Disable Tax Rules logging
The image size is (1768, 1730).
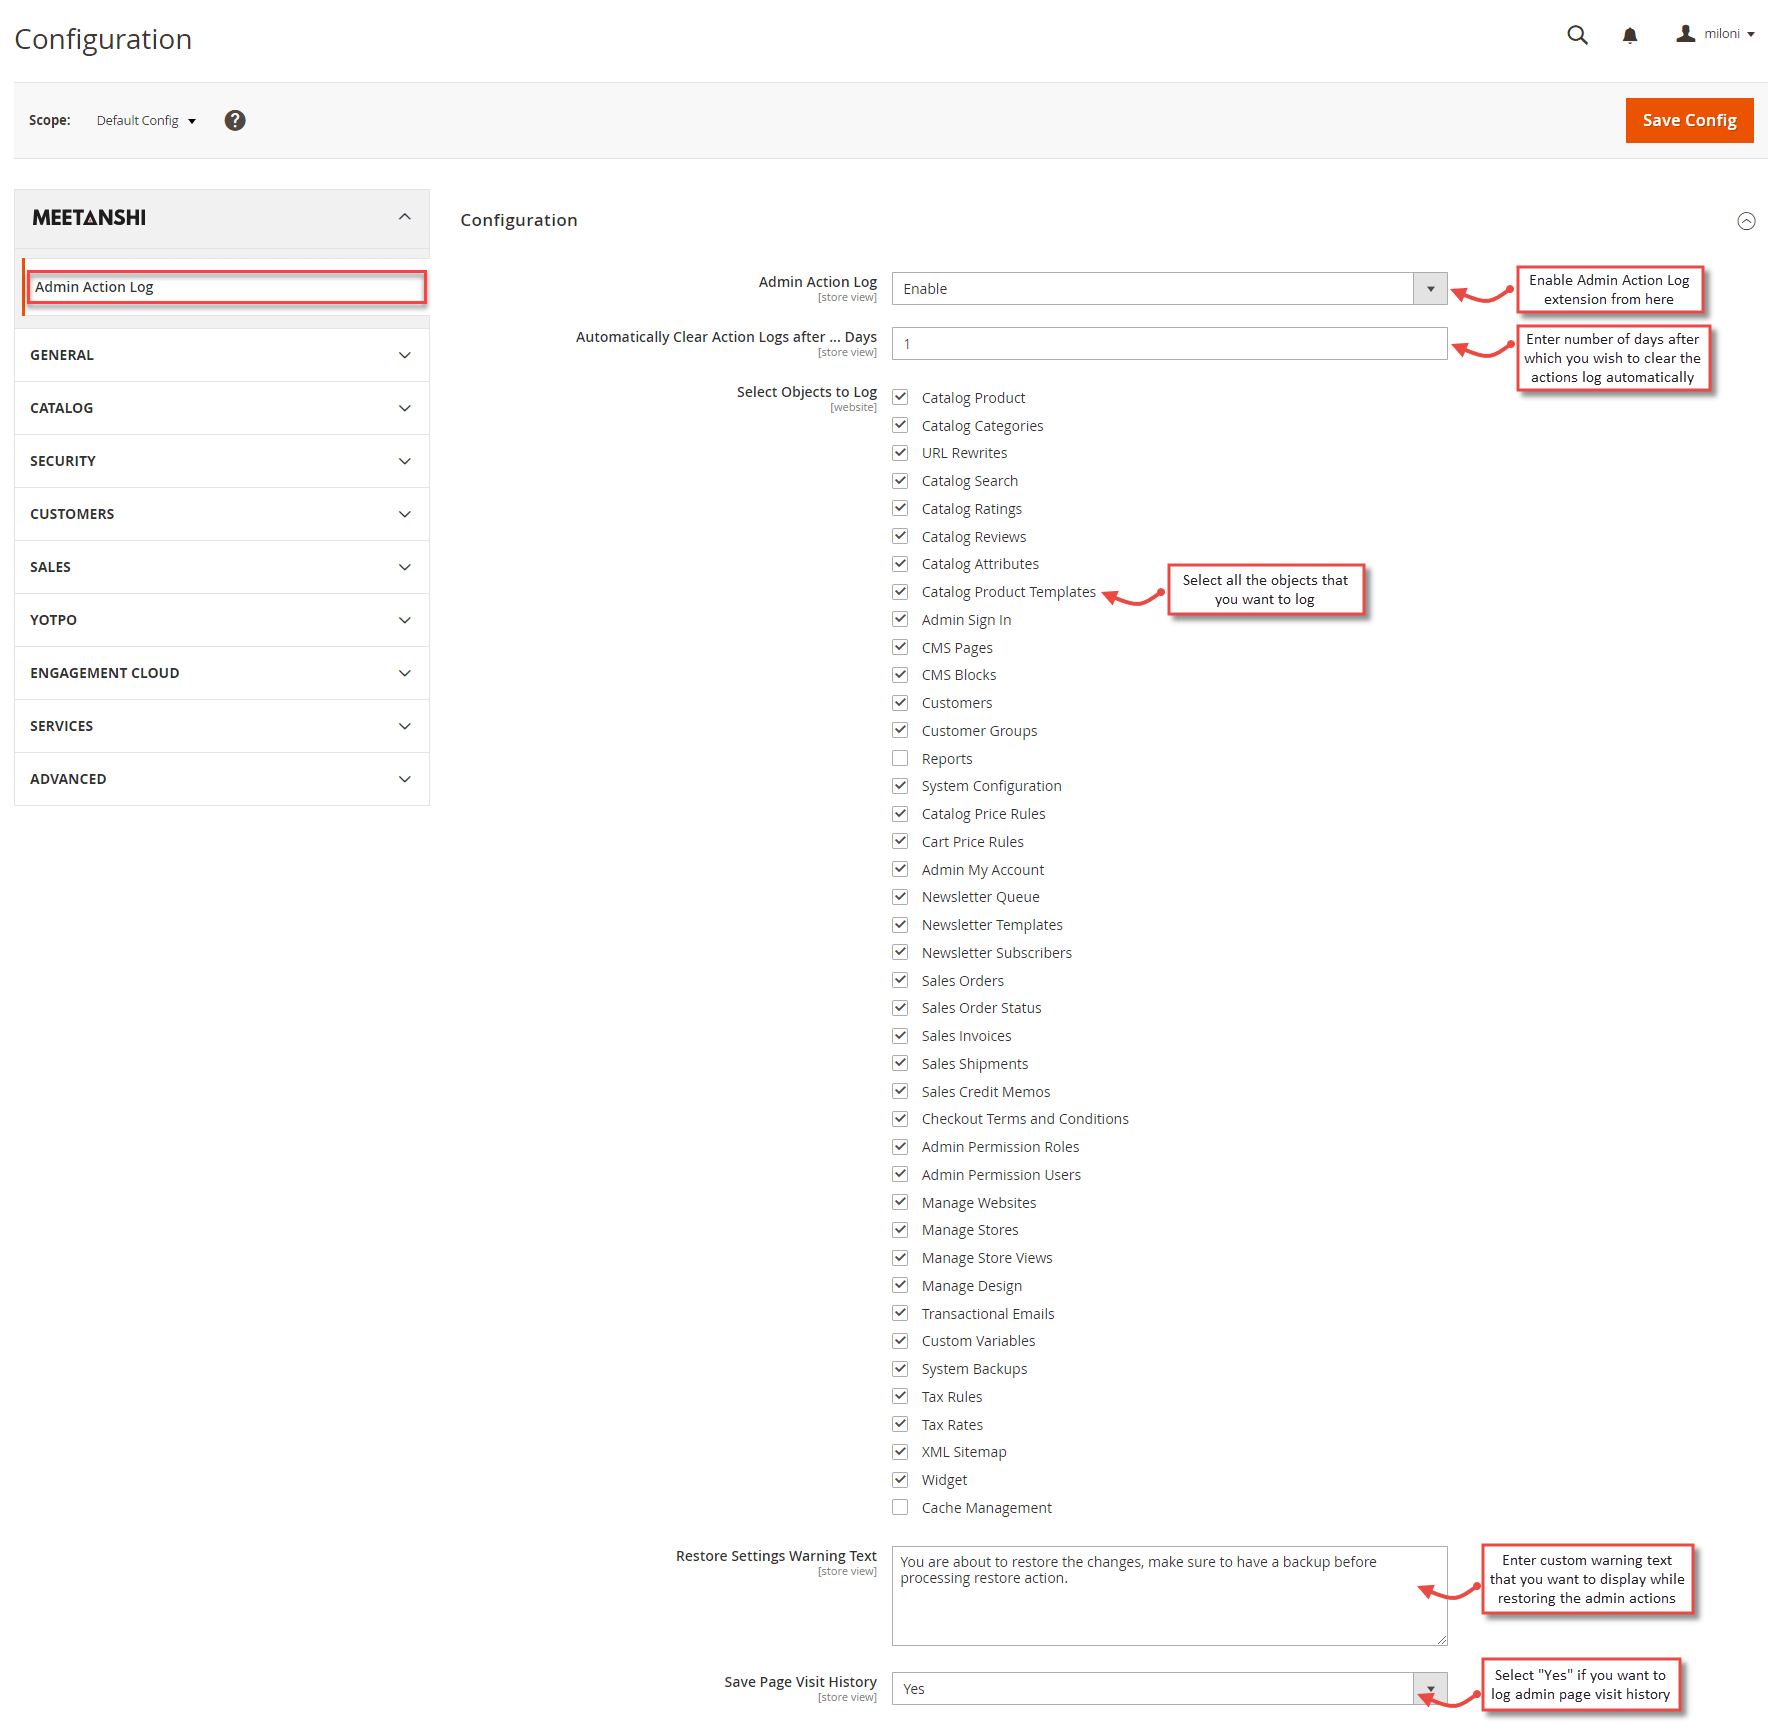[900, 1396]
